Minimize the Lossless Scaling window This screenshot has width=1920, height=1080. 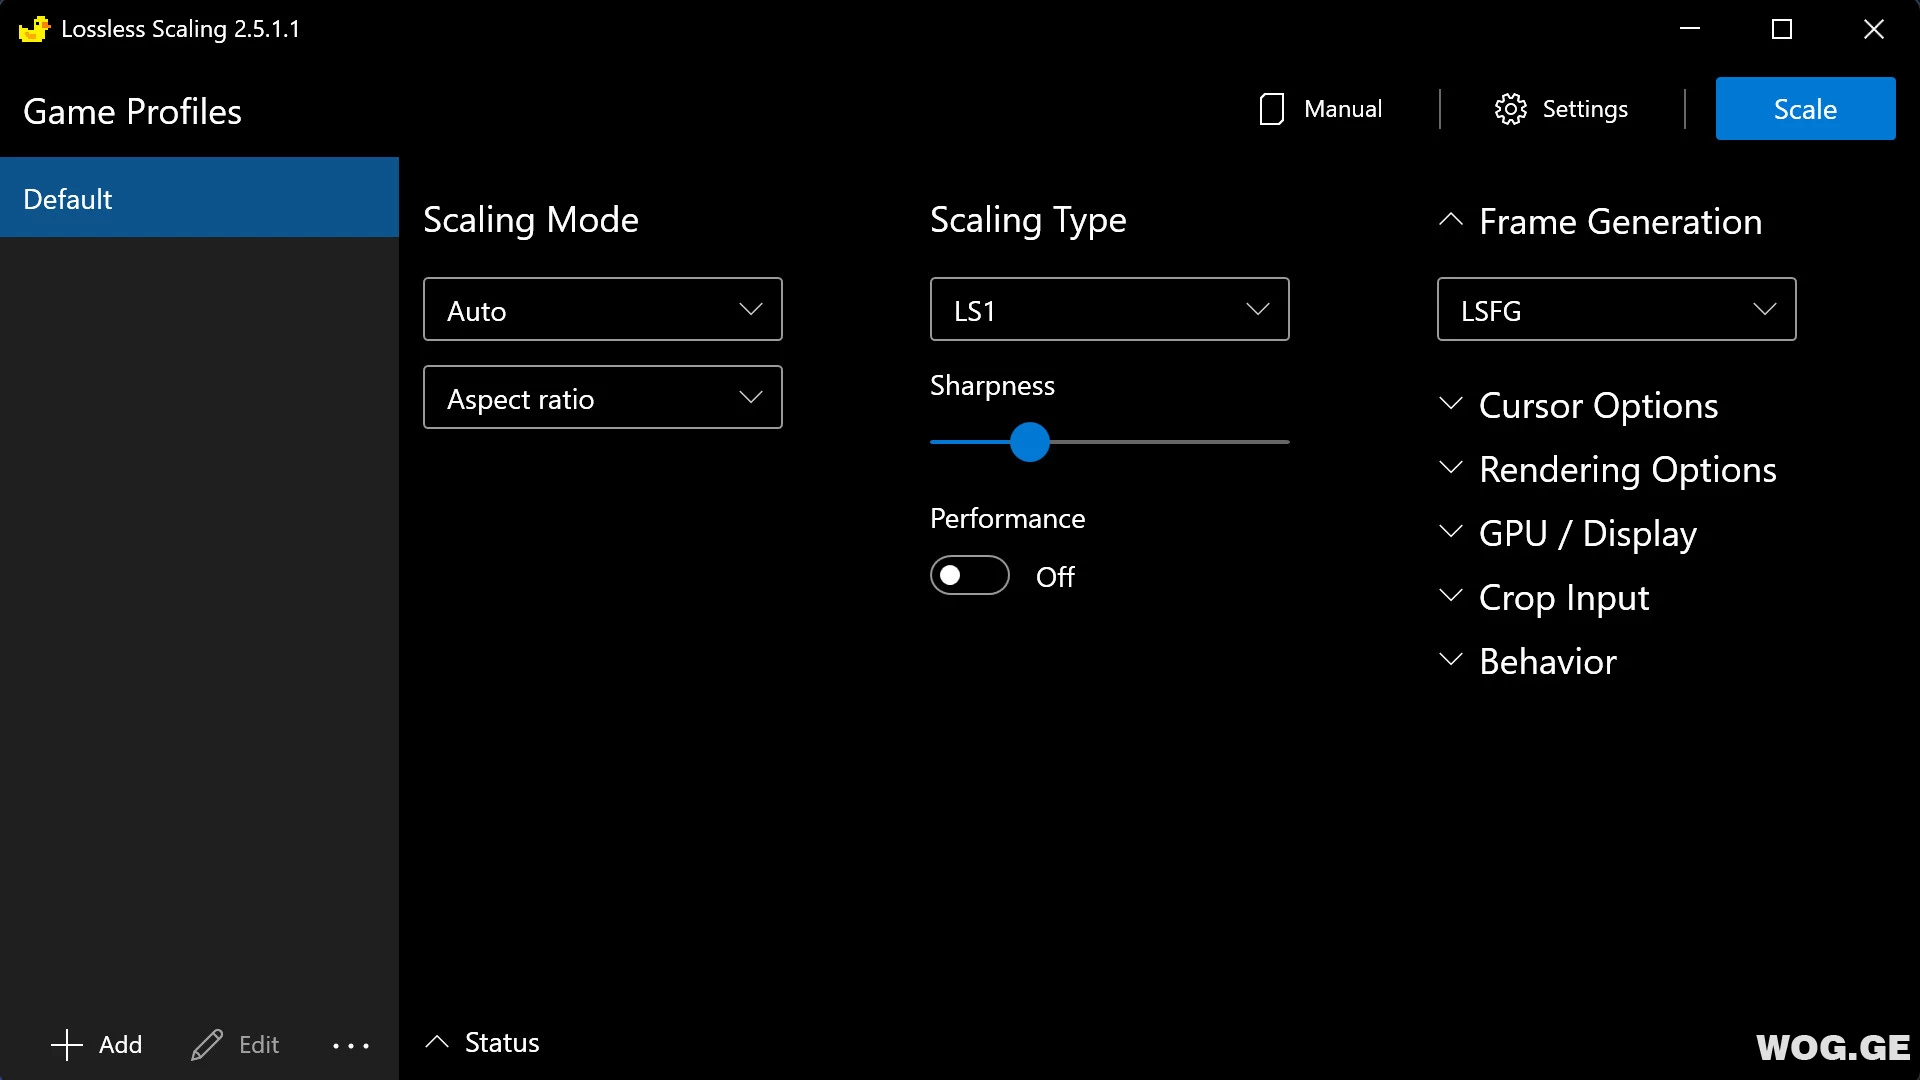tap(1690, 29)
